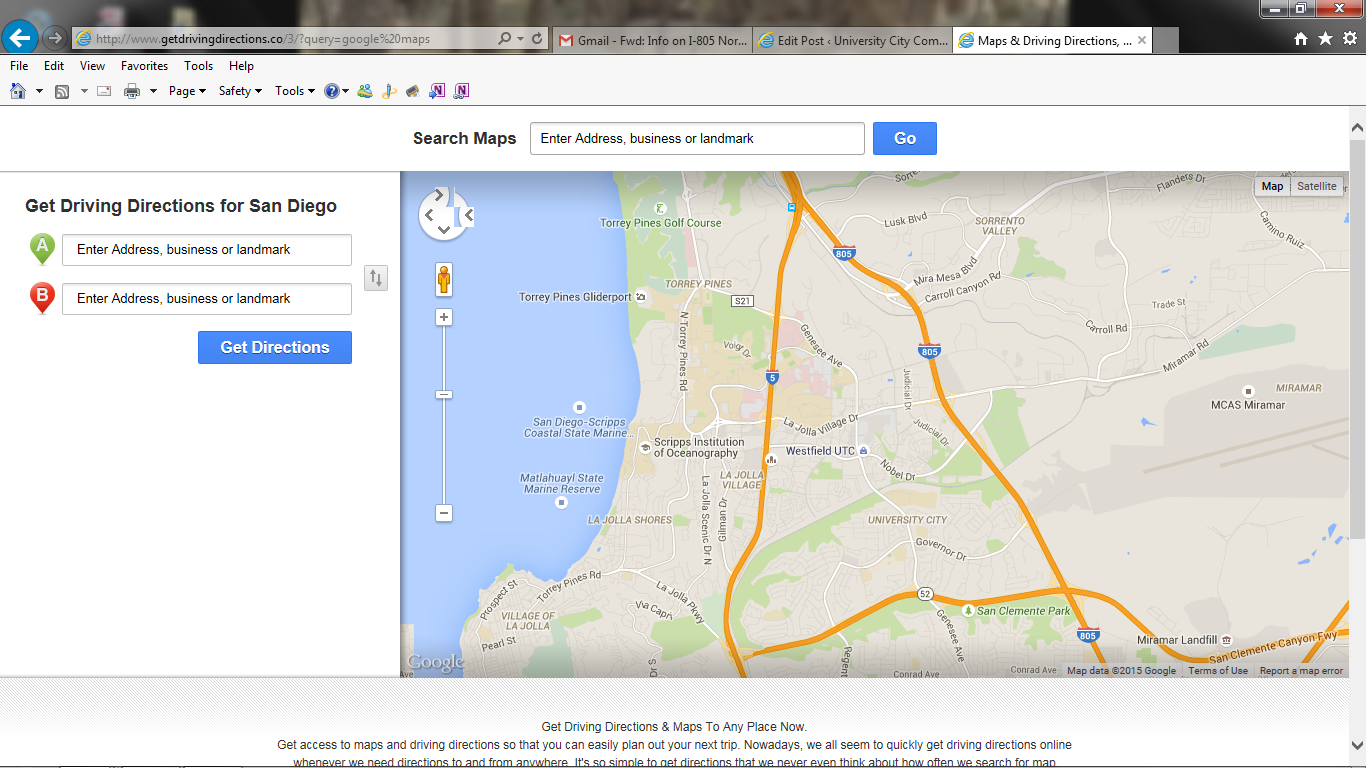Open the command bar Tools dropdown
The width and height of the screenshot is (1366, 768).
click(x=295, y=91)
